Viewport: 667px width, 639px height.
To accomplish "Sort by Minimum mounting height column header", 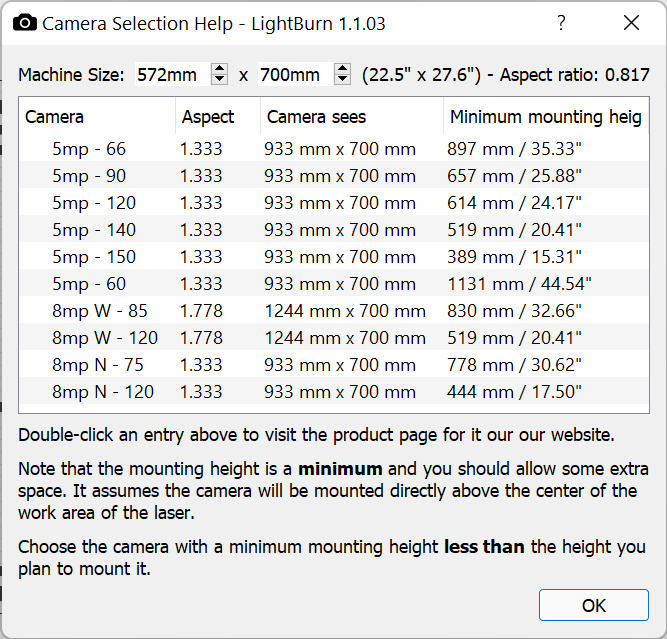I will [x=546, y=117].
